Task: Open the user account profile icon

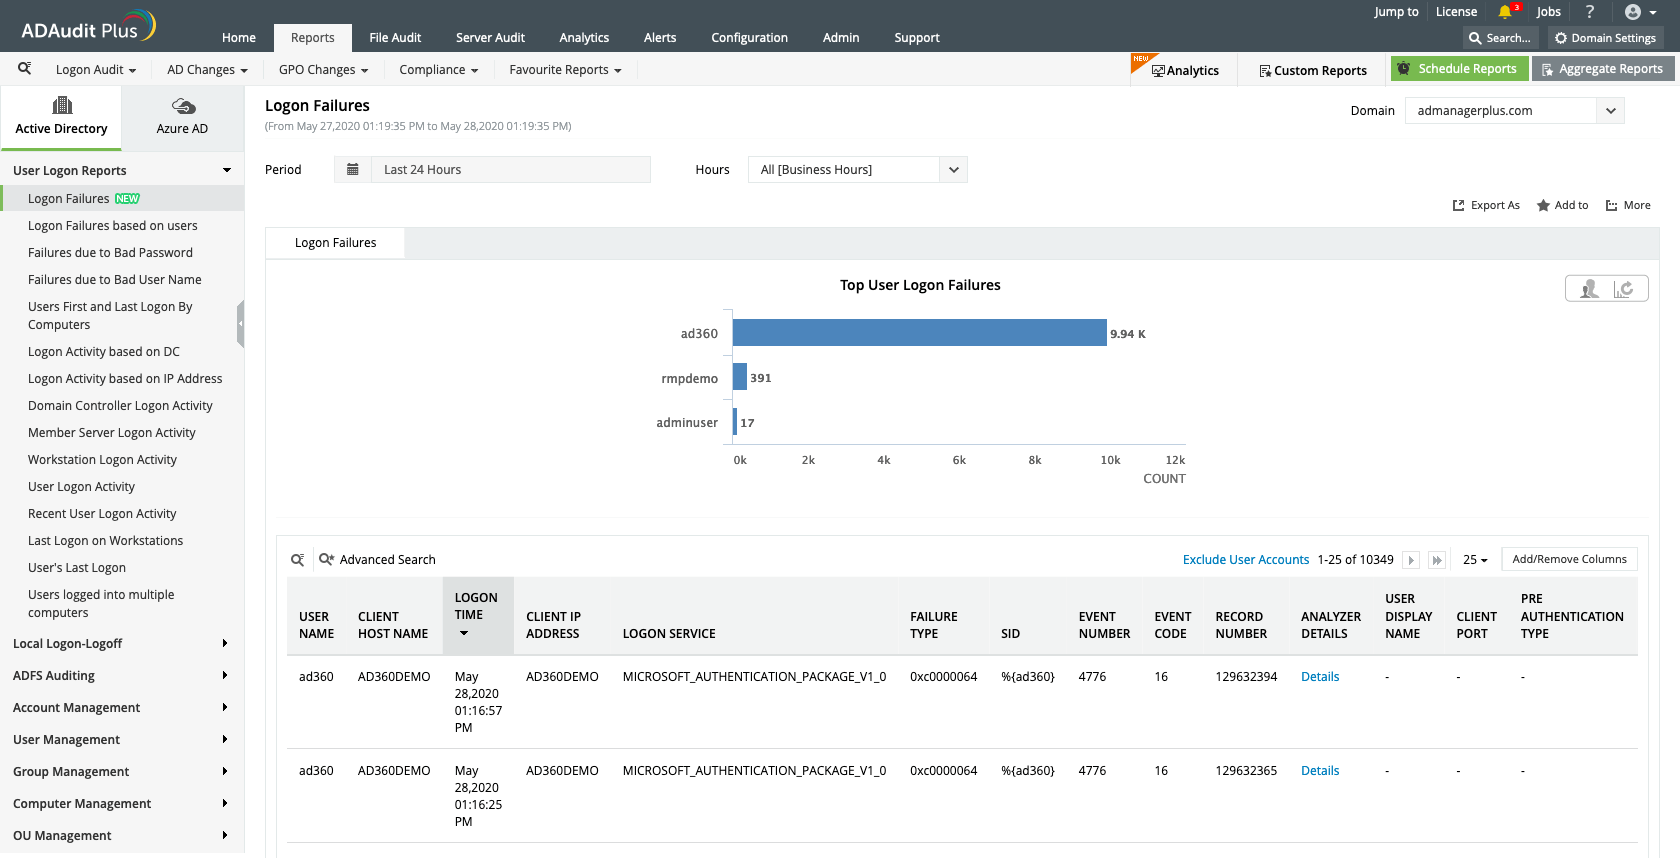Action: (x=1633, y=12)
